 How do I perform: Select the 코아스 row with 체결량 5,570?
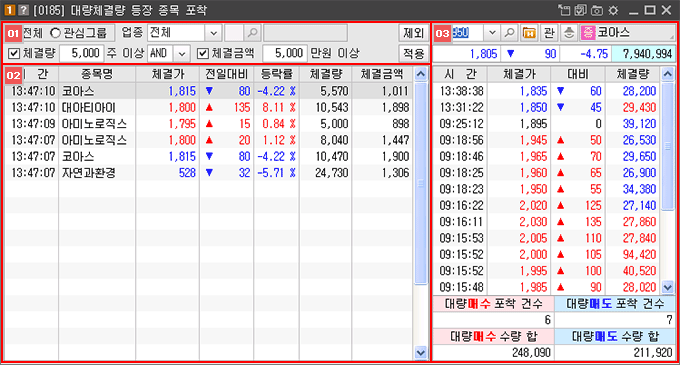point(209,91)
